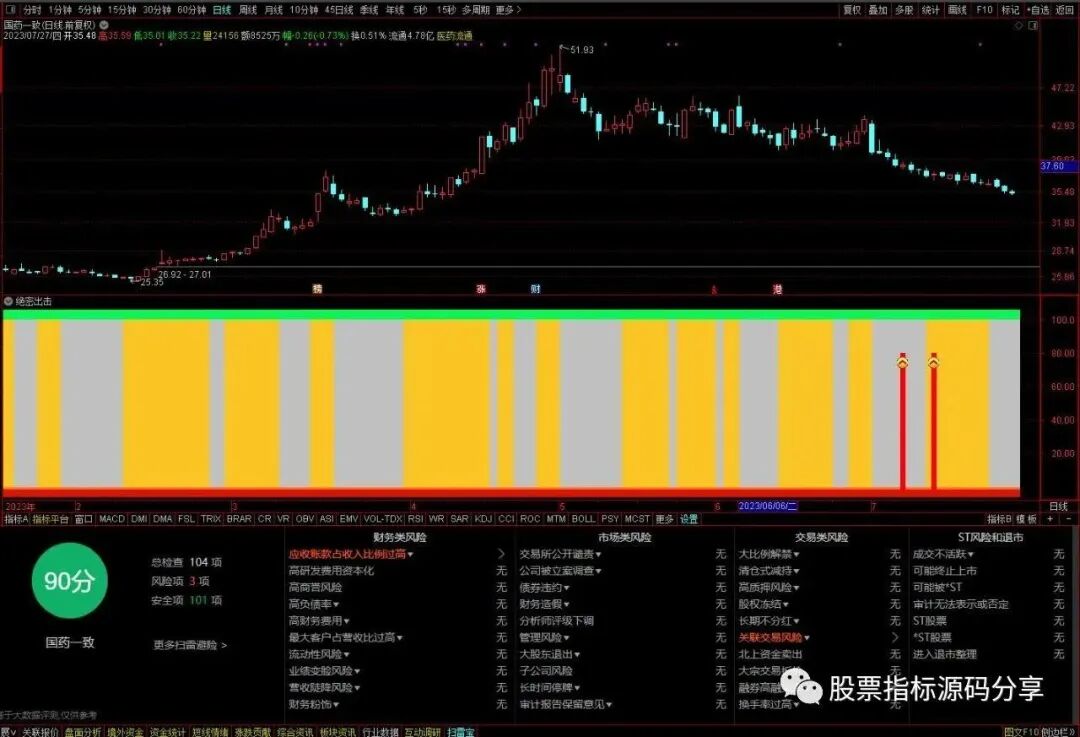This screenshot has height=737, width=1080.
Task: Select 60分钟 period
Action: coord(191,10)
